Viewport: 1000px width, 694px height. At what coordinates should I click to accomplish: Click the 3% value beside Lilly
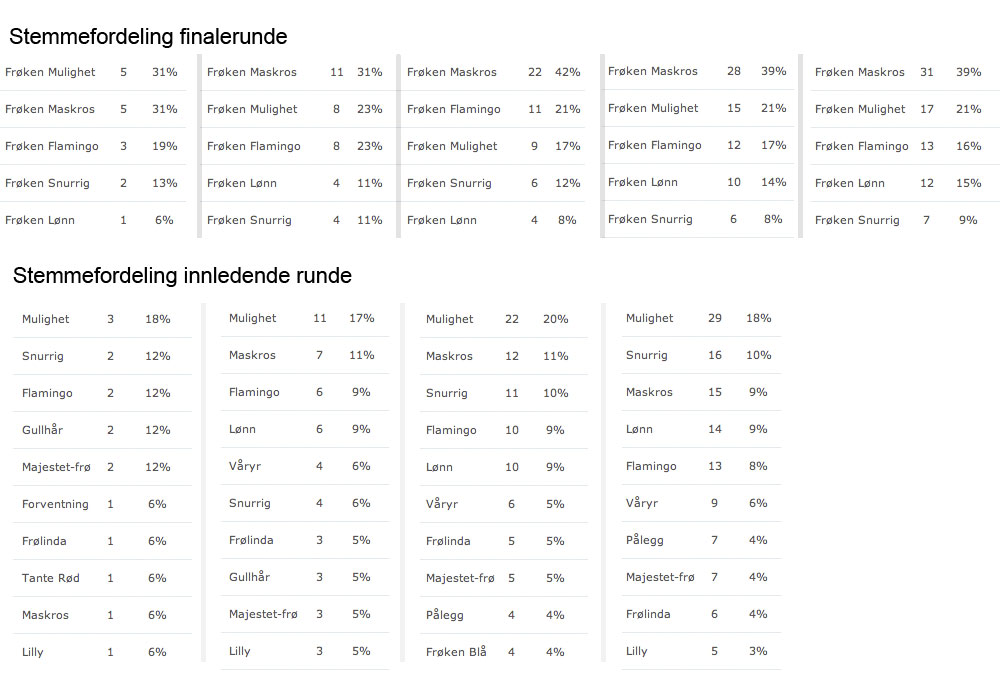click(x=758, y=651)
